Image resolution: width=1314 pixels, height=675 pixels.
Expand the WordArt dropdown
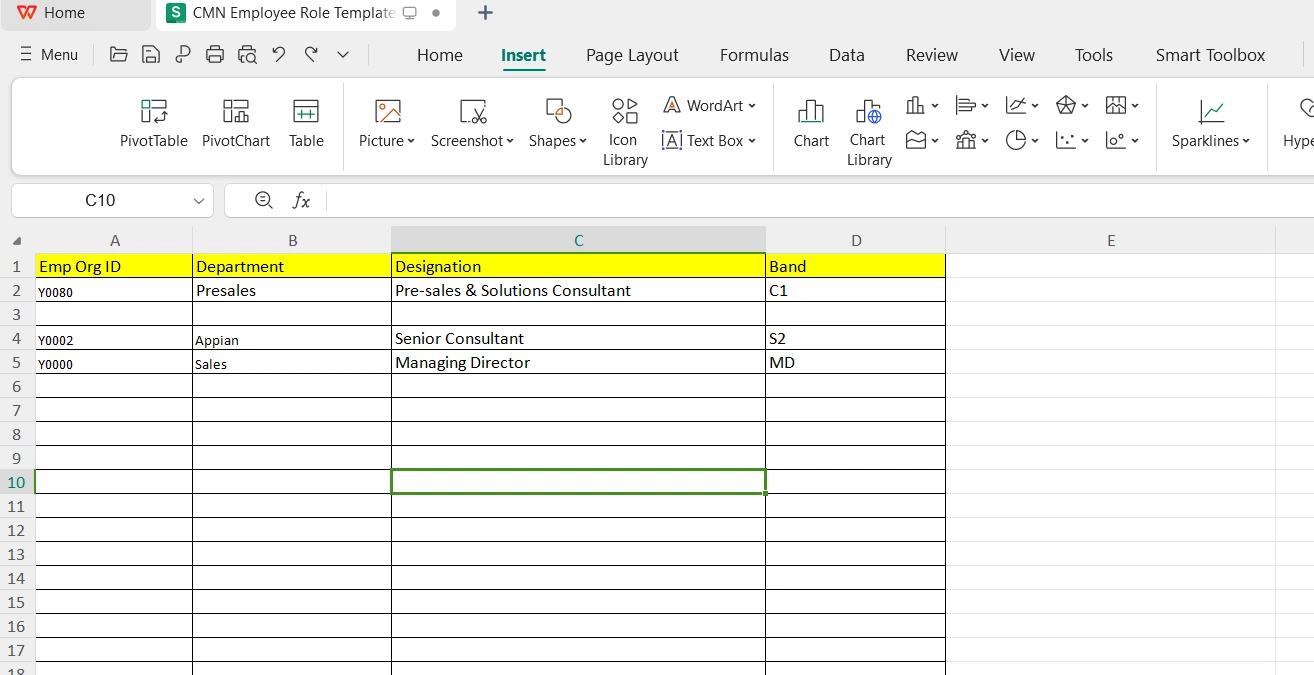752,105
